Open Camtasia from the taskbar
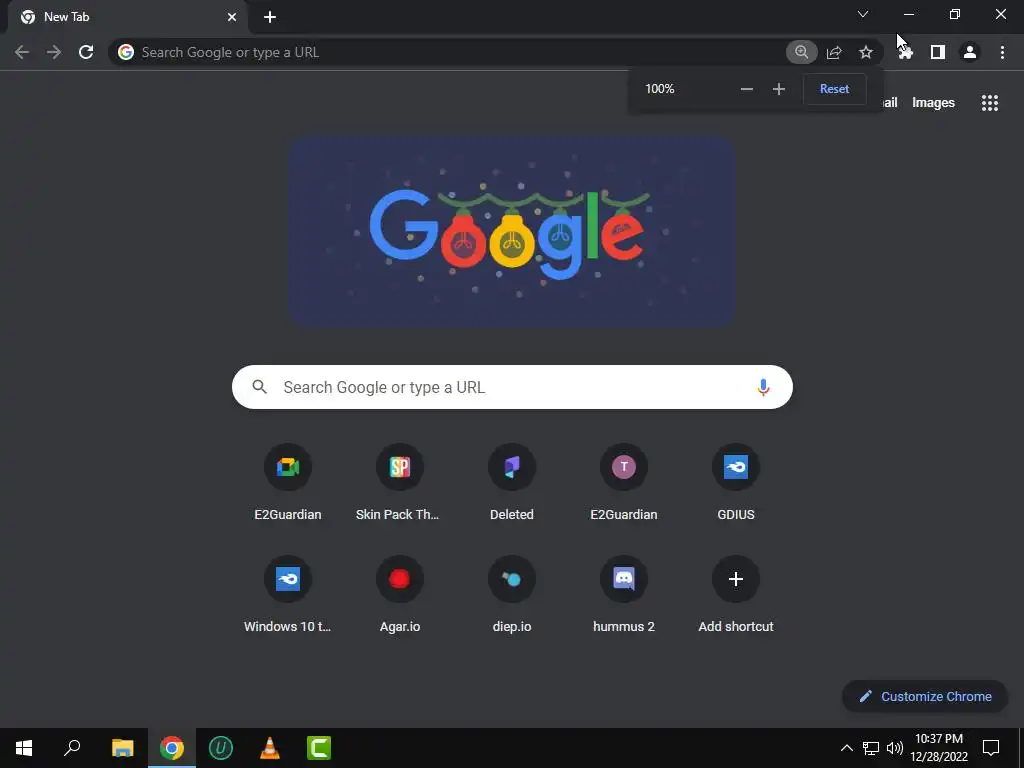The height and width of the screenshot is (768, 1024). coord(319,748)
